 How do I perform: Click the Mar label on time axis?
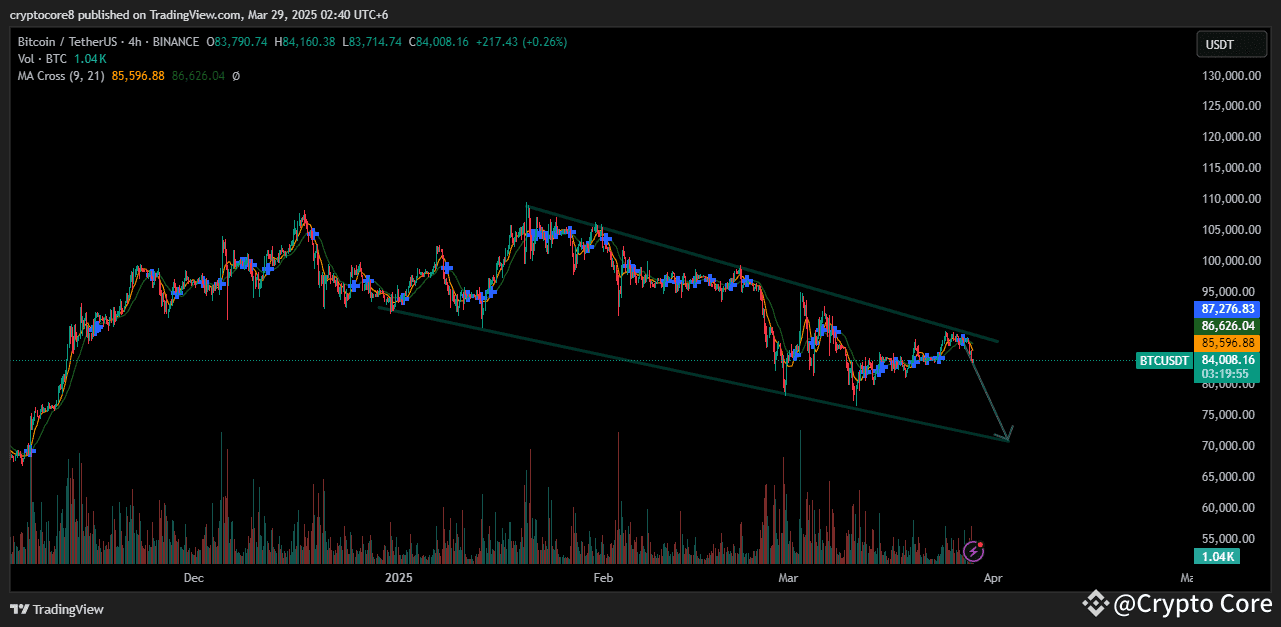(789, 578)
